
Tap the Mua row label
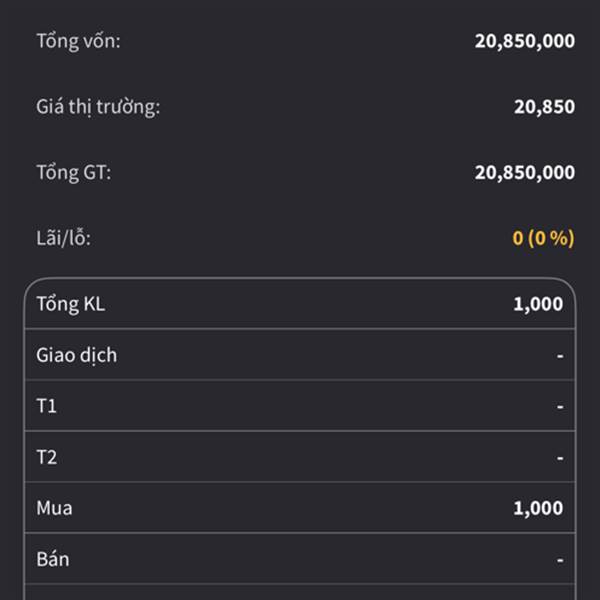54,508
